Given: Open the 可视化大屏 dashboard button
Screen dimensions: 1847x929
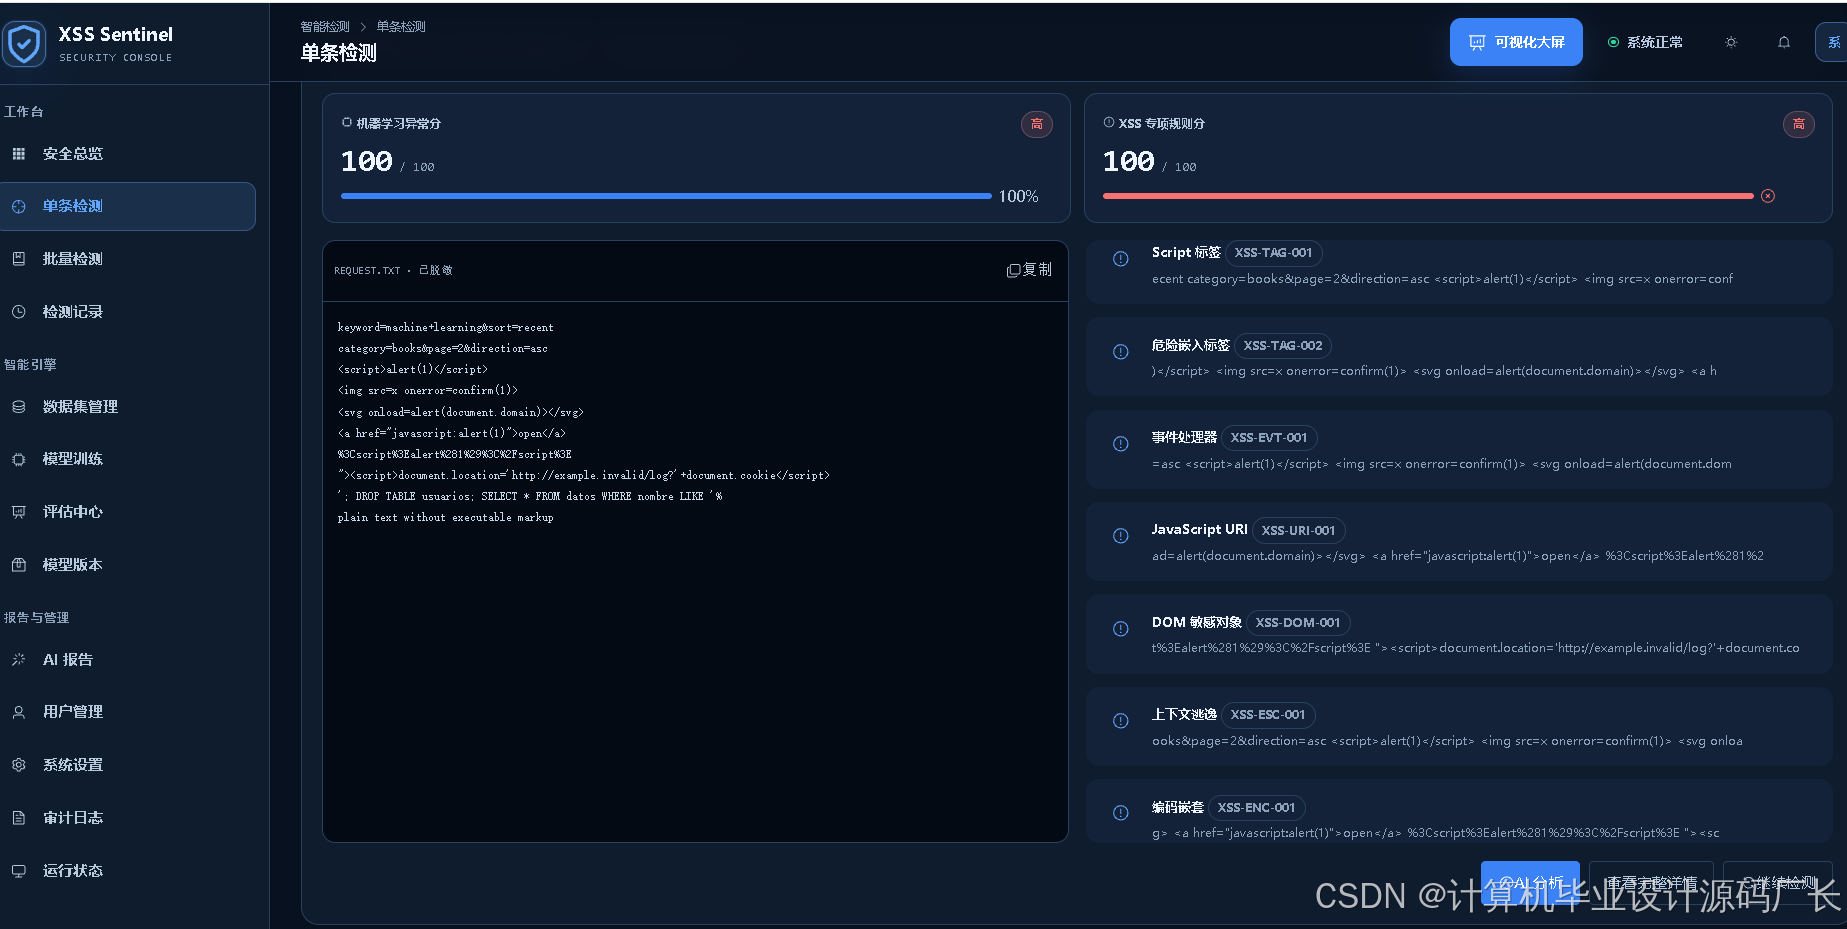Looking at the screenshot, I should click(1516, 42).
